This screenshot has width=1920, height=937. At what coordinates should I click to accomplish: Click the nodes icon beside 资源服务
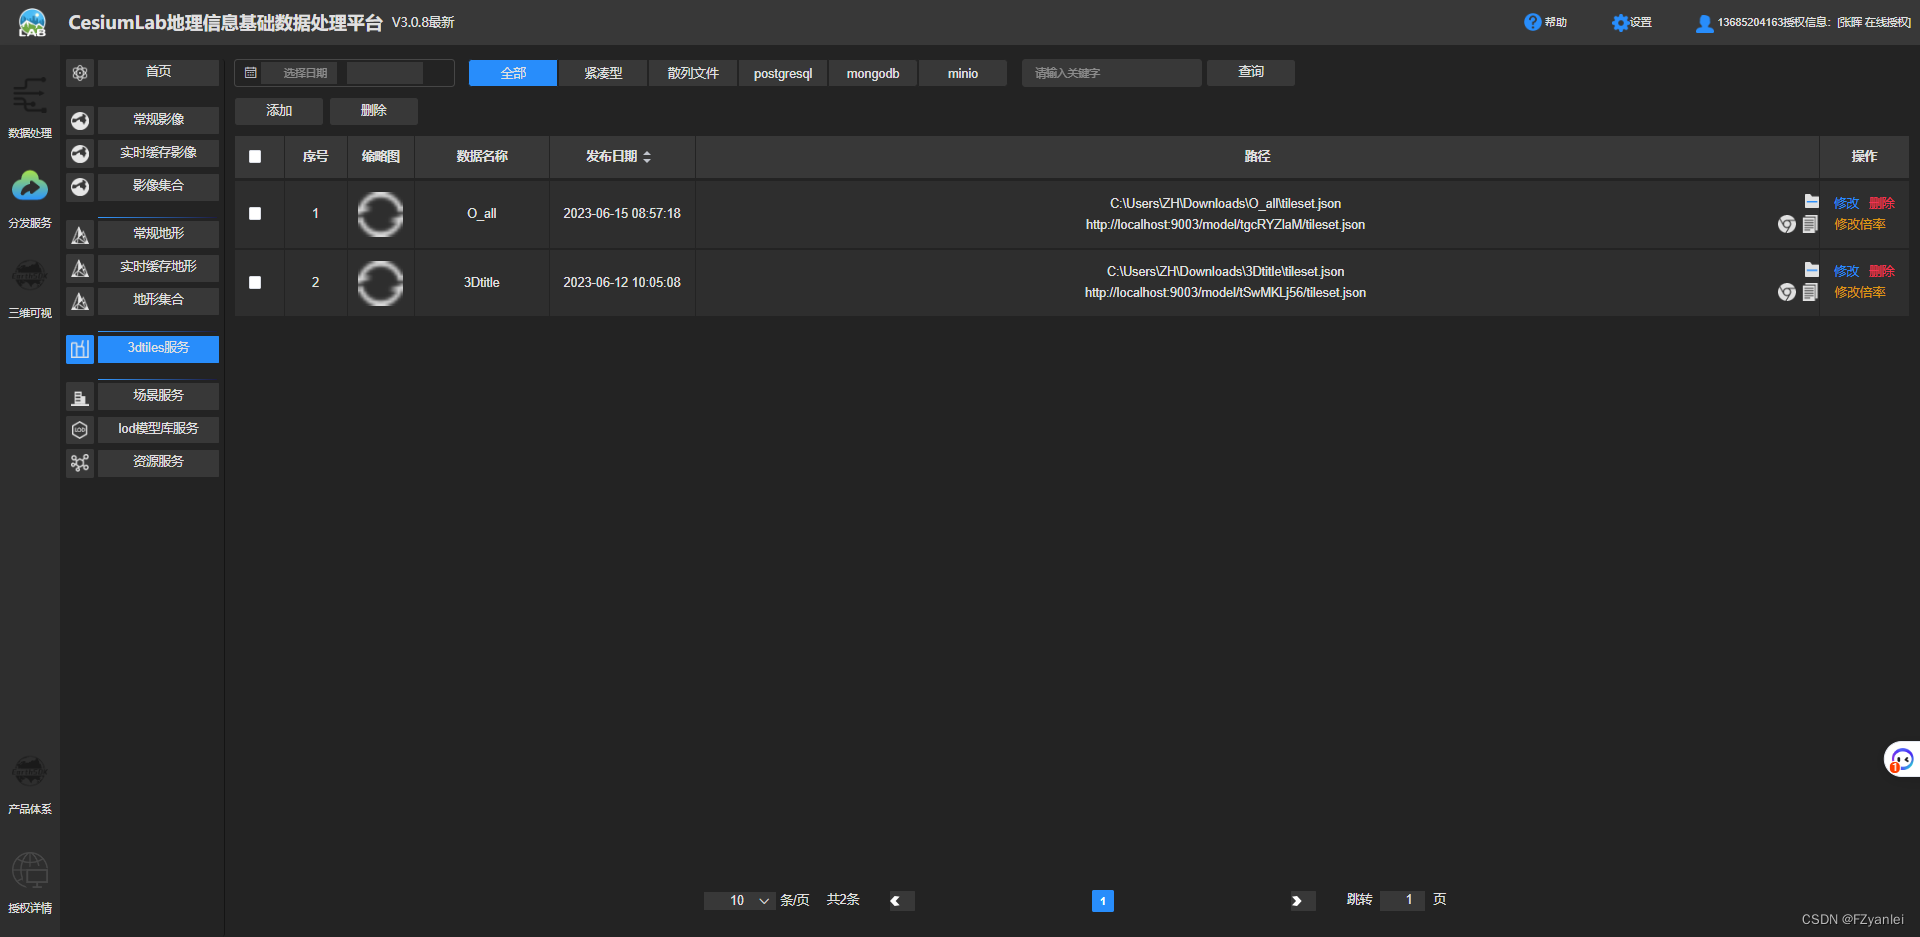80,463
